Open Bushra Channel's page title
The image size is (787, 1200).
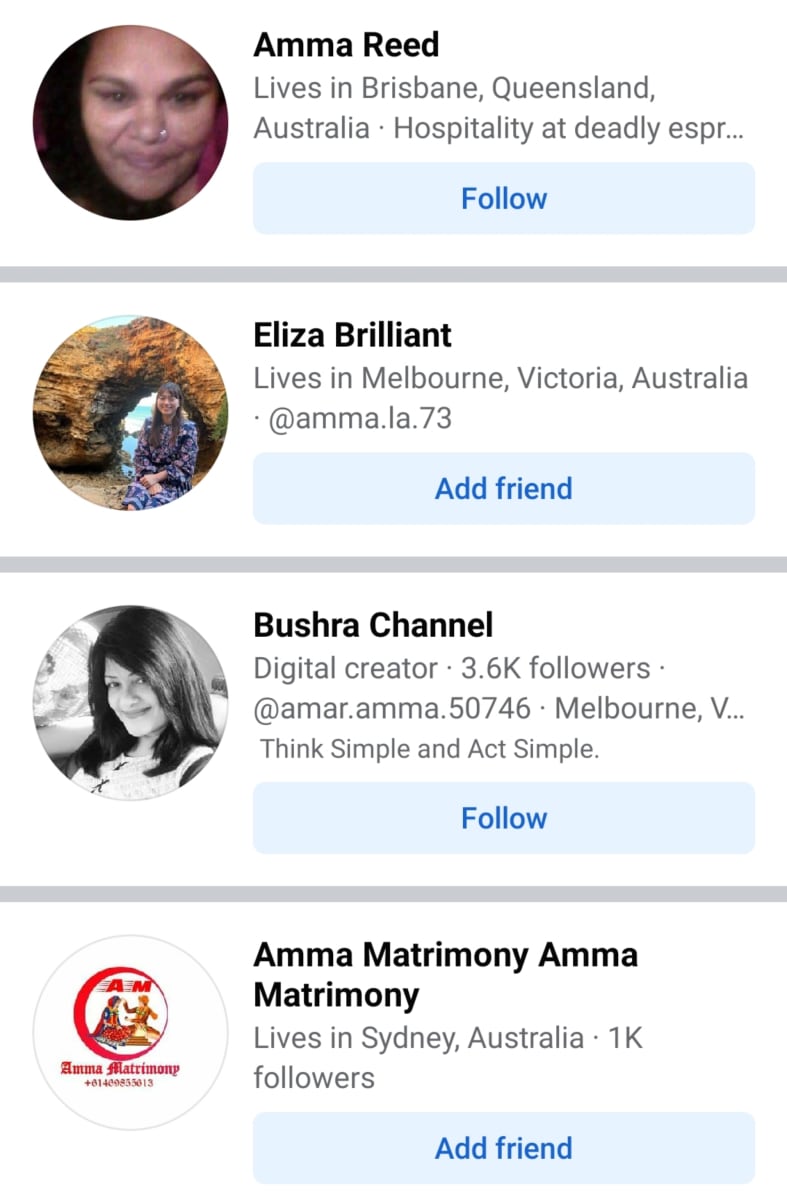click(373, 625)
